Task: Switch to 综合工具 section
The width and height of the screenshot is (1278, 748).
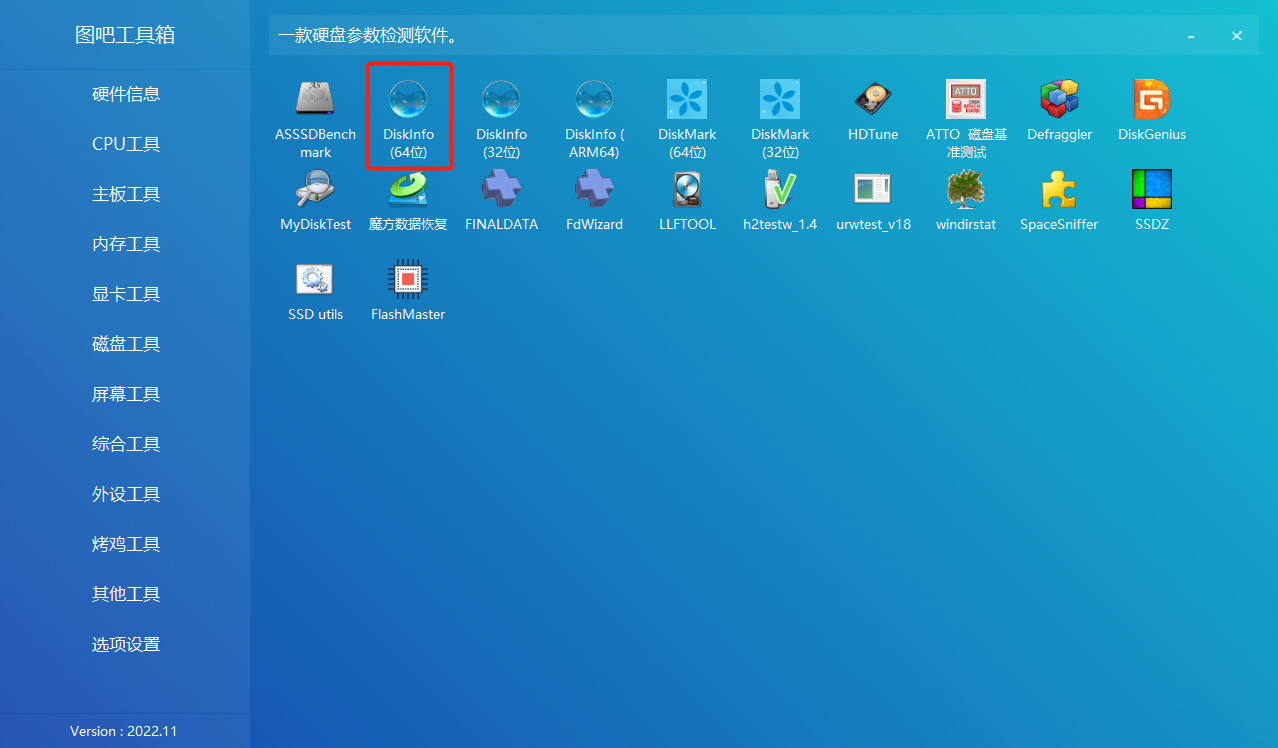Action: coord(125,444)
